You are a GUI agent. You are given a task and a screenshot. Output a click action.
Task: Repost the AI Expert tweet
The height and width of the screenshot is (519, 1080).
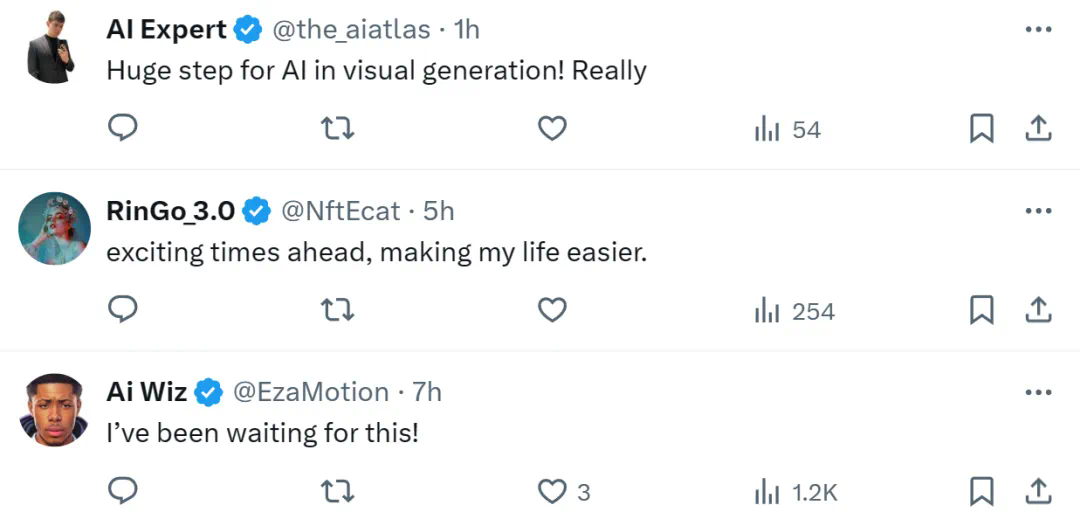coord(337,129)
